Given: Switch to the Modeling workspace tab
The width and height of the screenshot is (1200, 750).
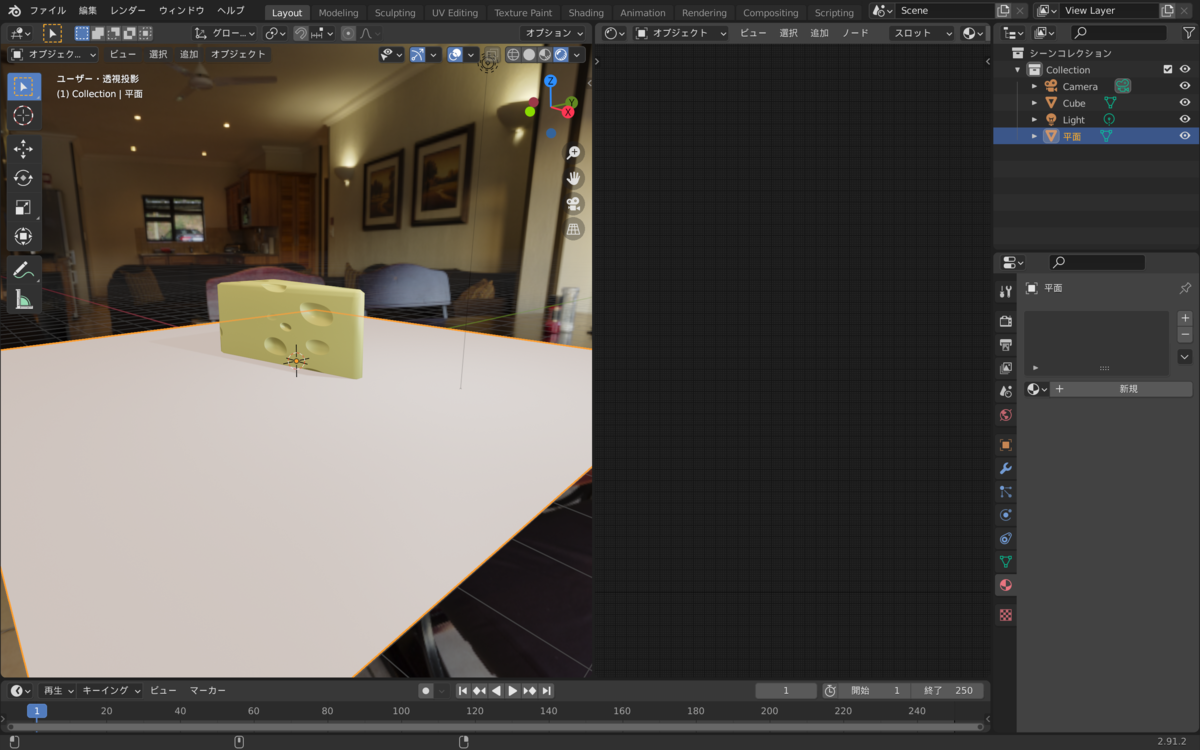Looking at the screenshot, I should click(x=338, y=13).
